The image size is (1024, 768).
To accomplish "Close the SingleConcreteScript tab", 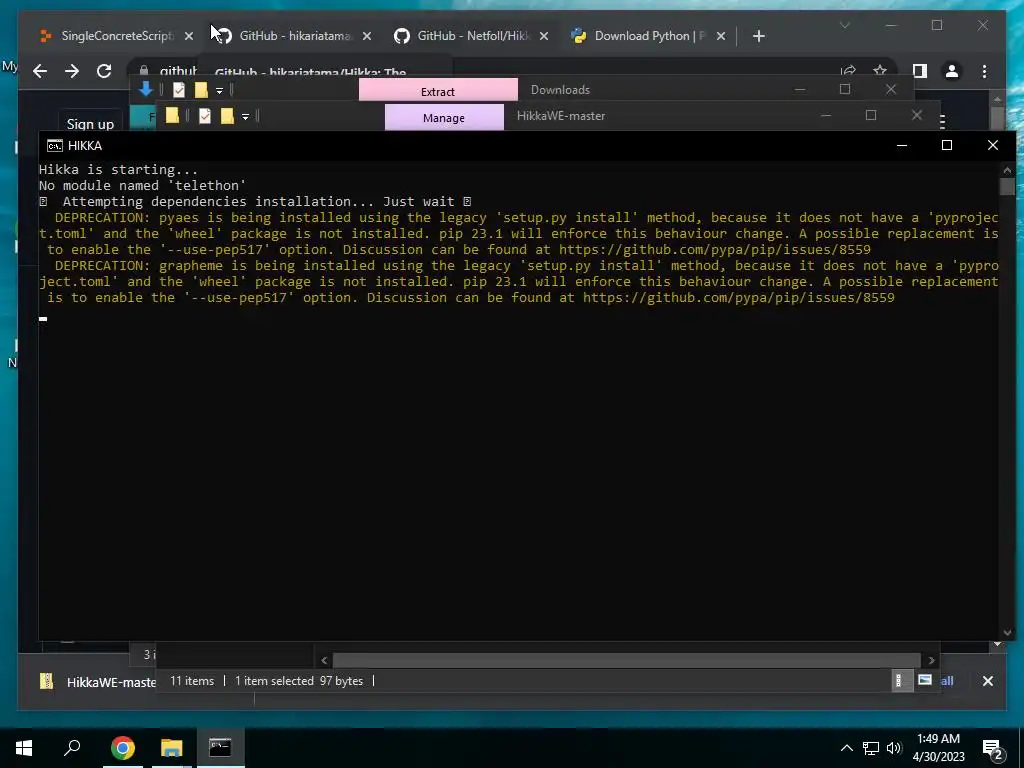I will coord(189,36).
